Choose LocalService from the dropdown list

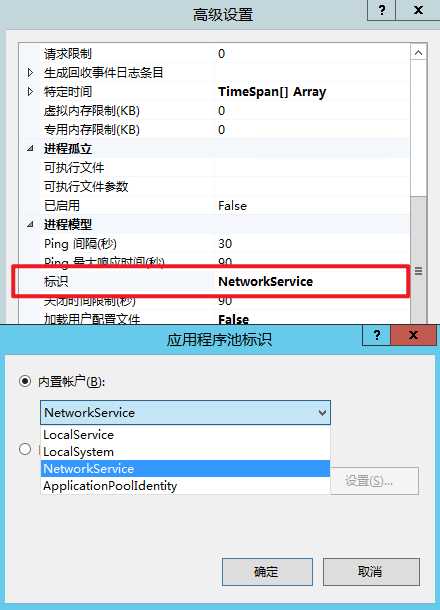pyautogui.click(x=185, y=435)
